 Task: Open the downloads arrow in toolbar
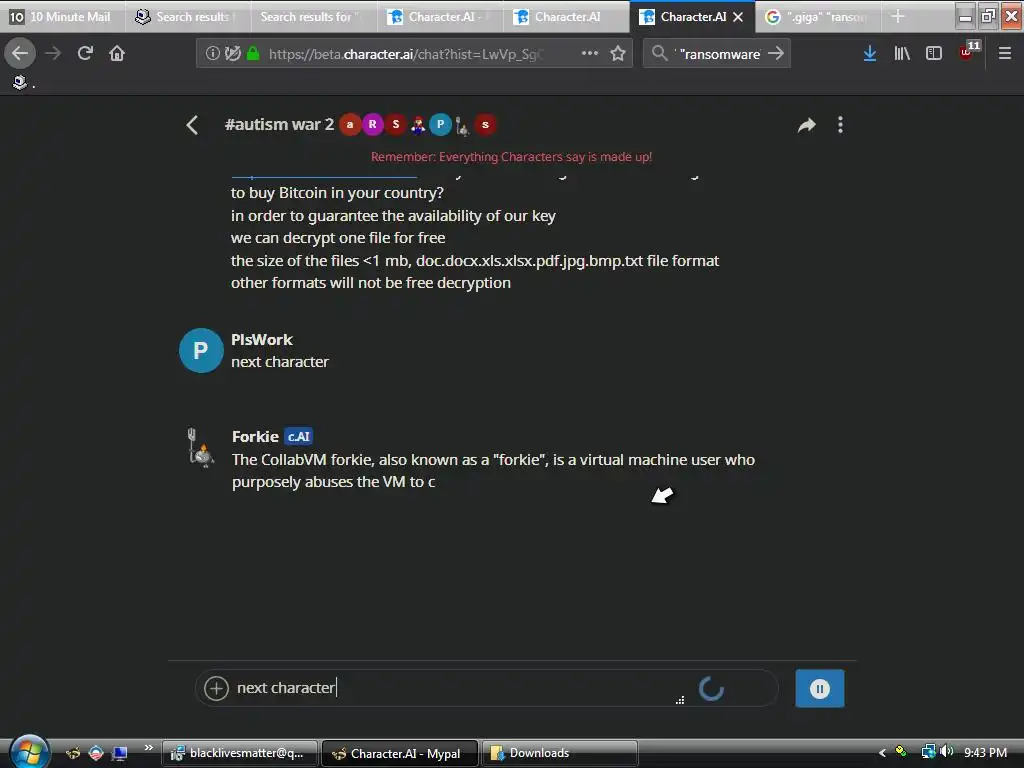pos(869,54)
